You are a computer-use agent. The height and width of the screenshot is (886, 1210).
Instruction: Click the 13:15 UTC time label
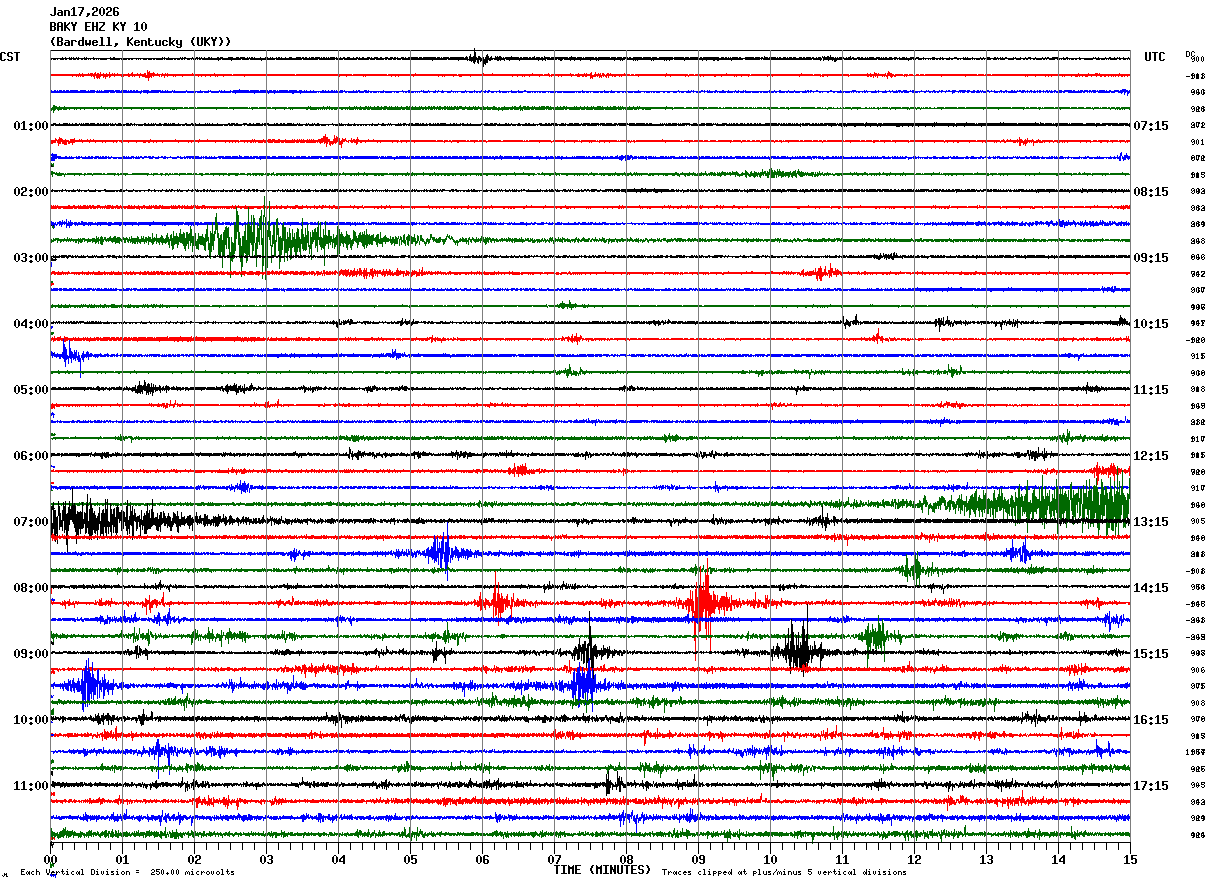click(1151, 522)
